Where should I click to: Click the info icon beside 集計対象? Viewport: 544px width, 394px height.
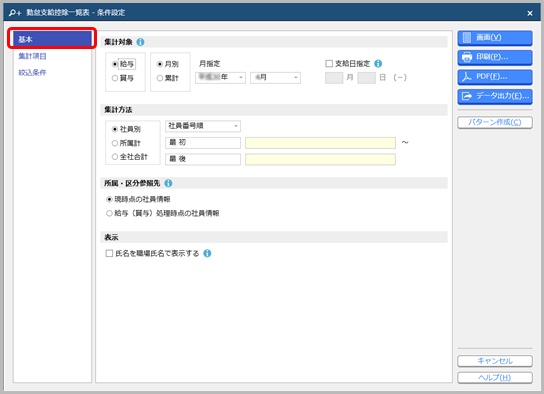140,42
